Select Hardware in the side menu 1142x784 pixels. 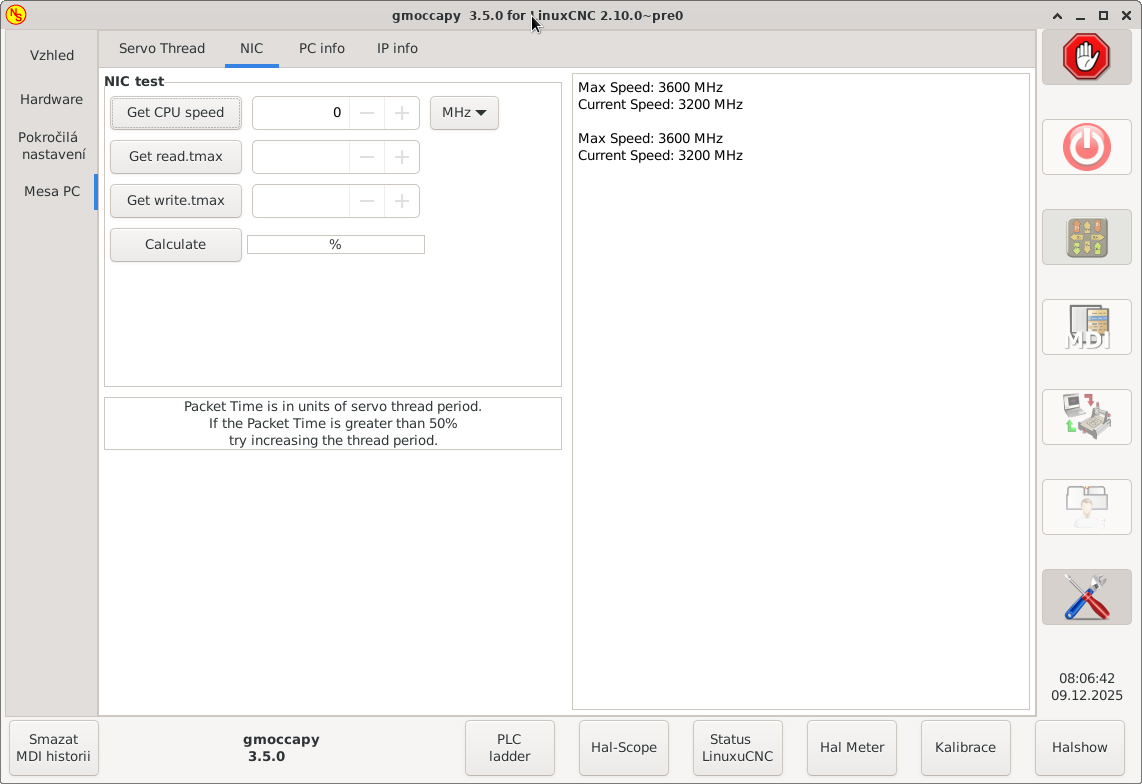(x=51, y=99)
